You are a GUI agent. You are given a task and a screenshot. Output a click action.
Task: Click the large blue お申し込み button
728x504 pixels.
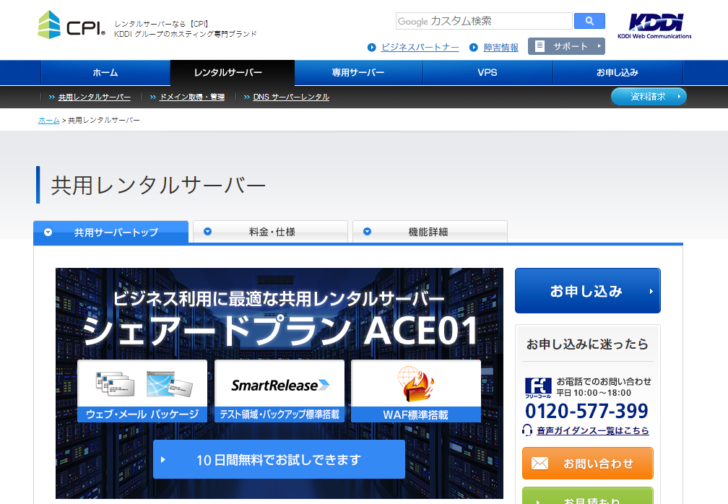pos(587,291)
